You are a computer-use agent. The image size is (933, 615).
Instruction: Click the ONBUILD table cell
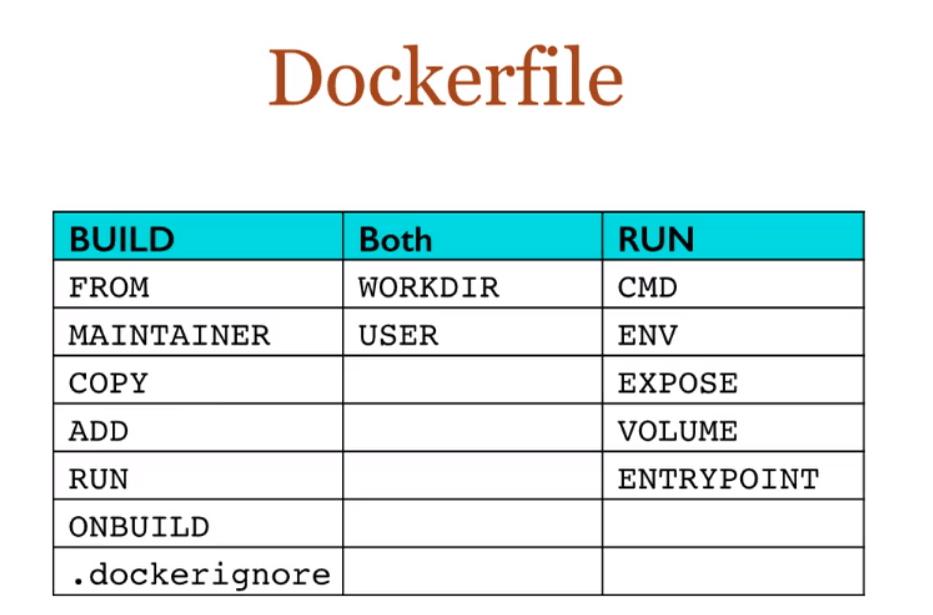tap(198, 523)
